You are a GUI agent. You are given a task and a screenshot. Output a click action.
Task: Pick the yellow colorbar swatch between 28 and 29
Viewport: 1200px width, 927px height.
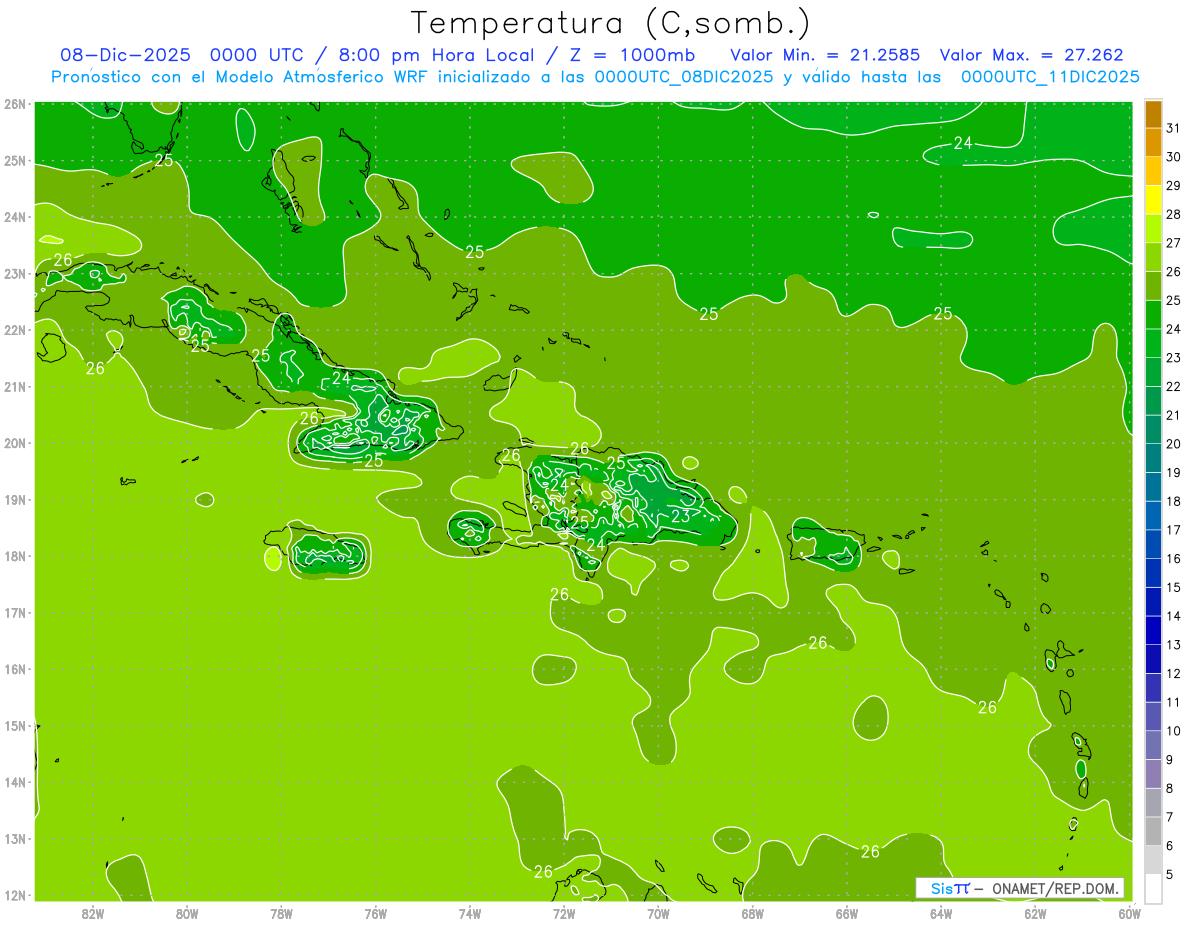tap(1153, 200)
